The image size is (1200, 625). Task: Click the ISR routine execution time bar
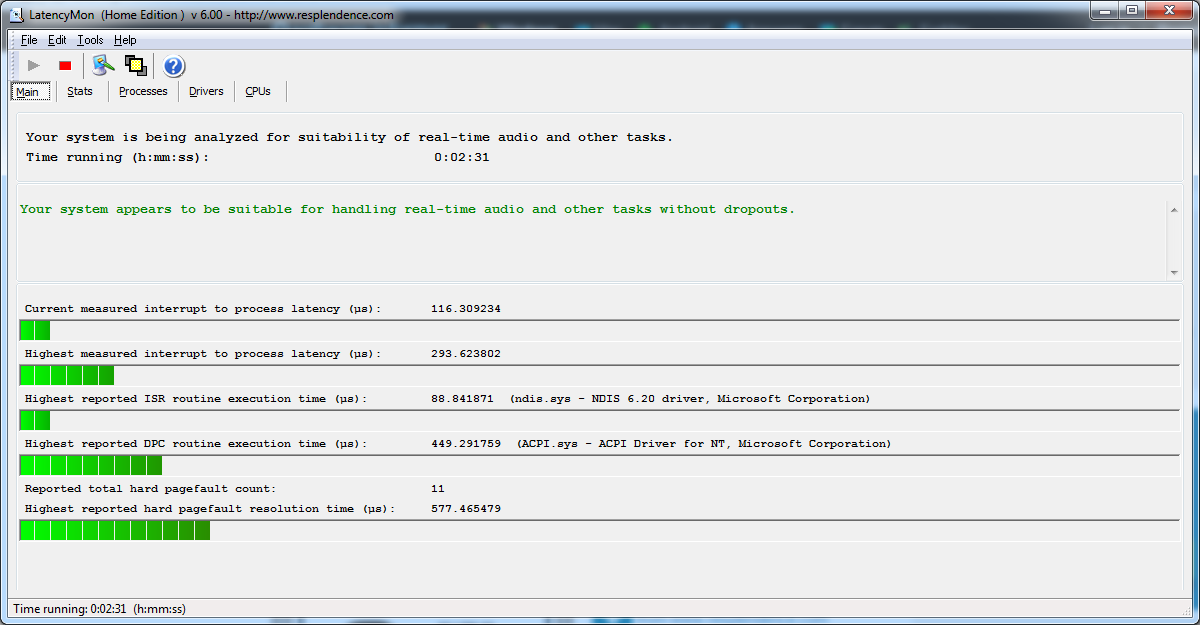point(599,421)
